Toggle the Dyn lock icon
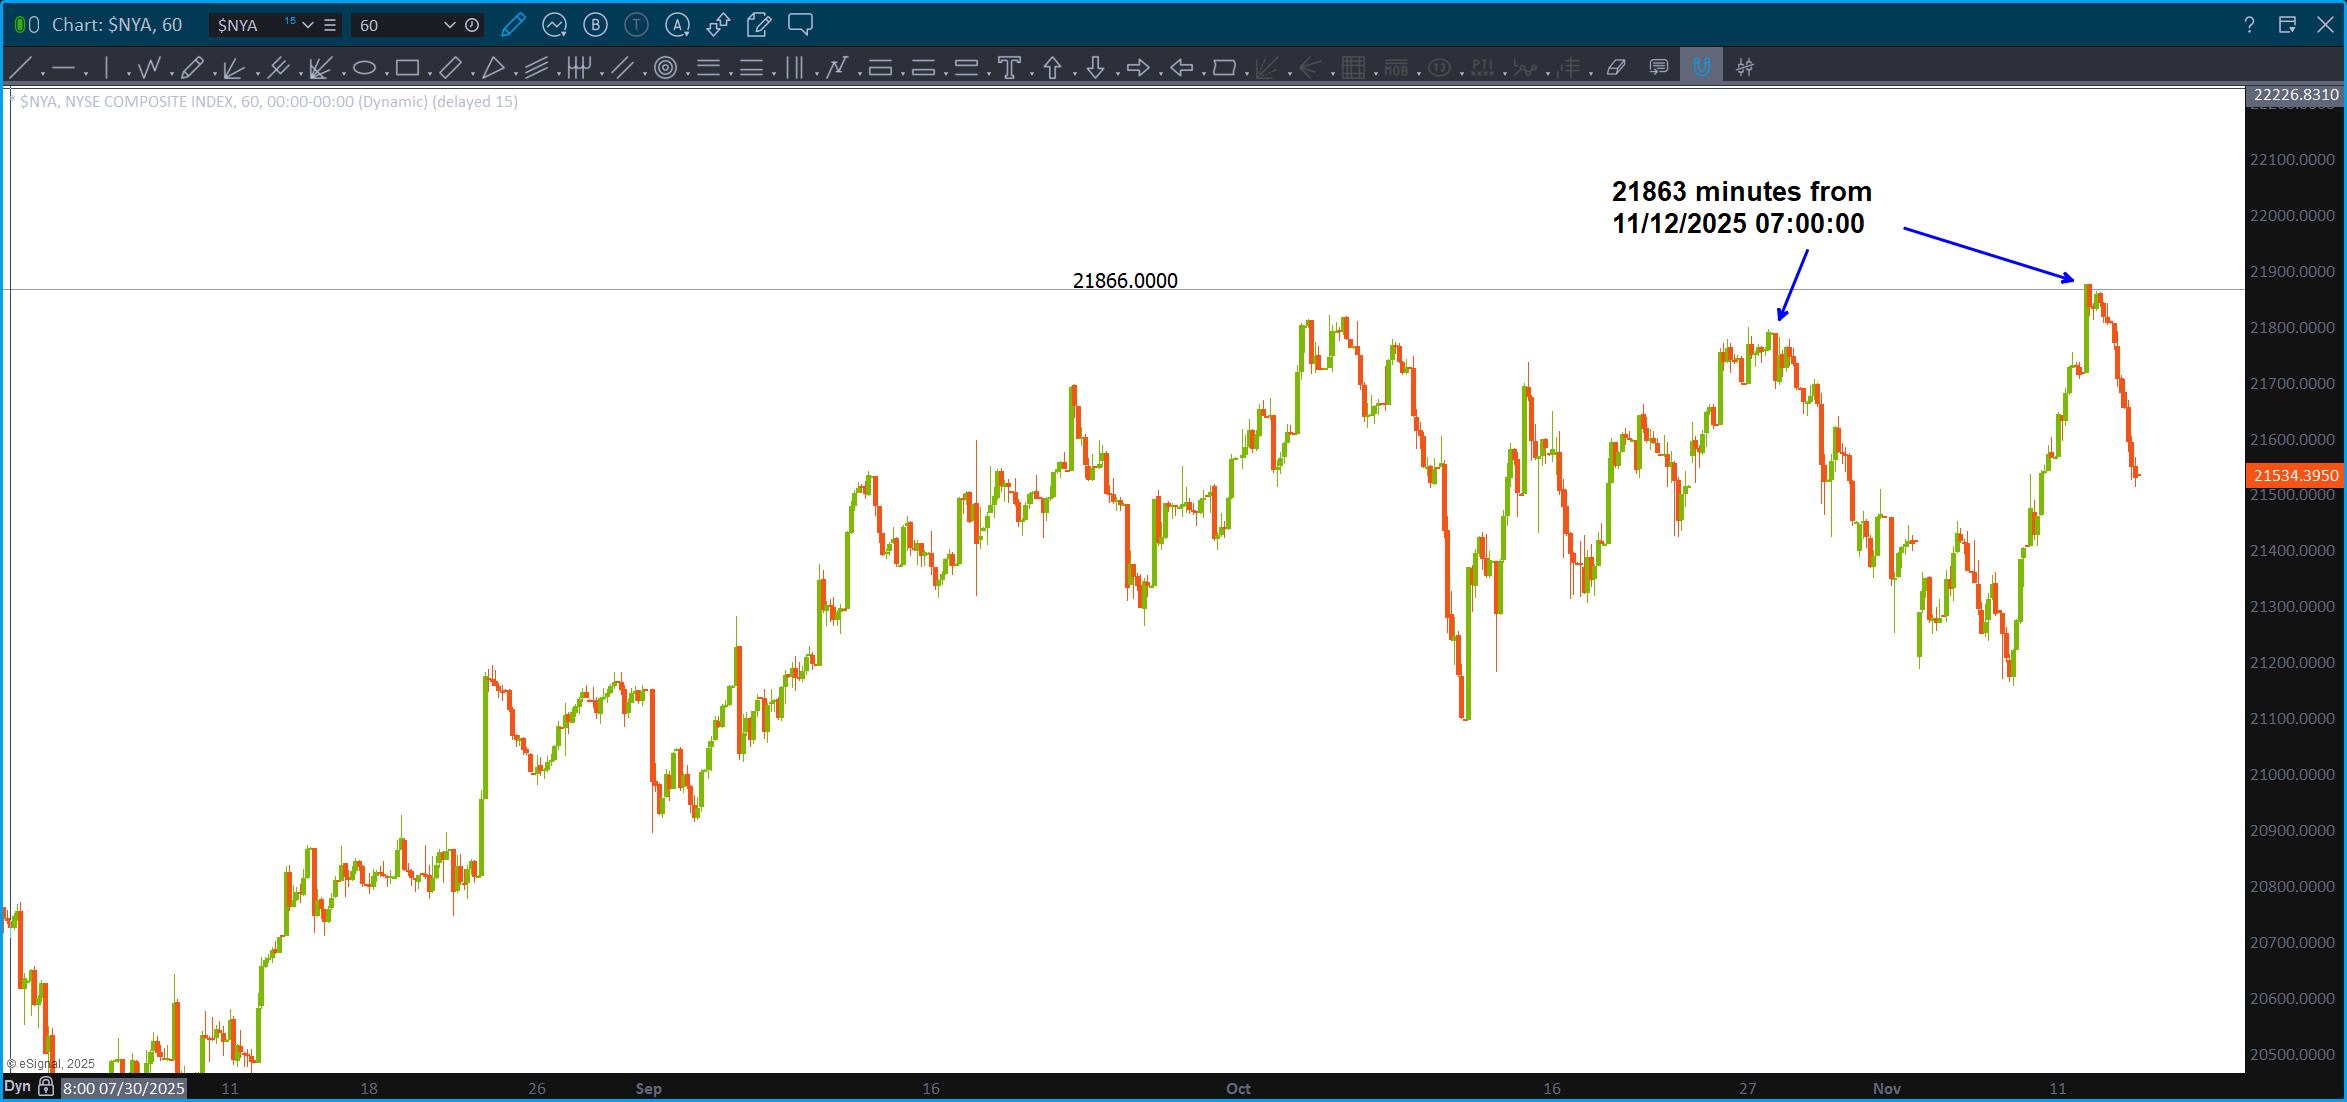This screenshot has width=2347, height=1102. point(46,1087)
